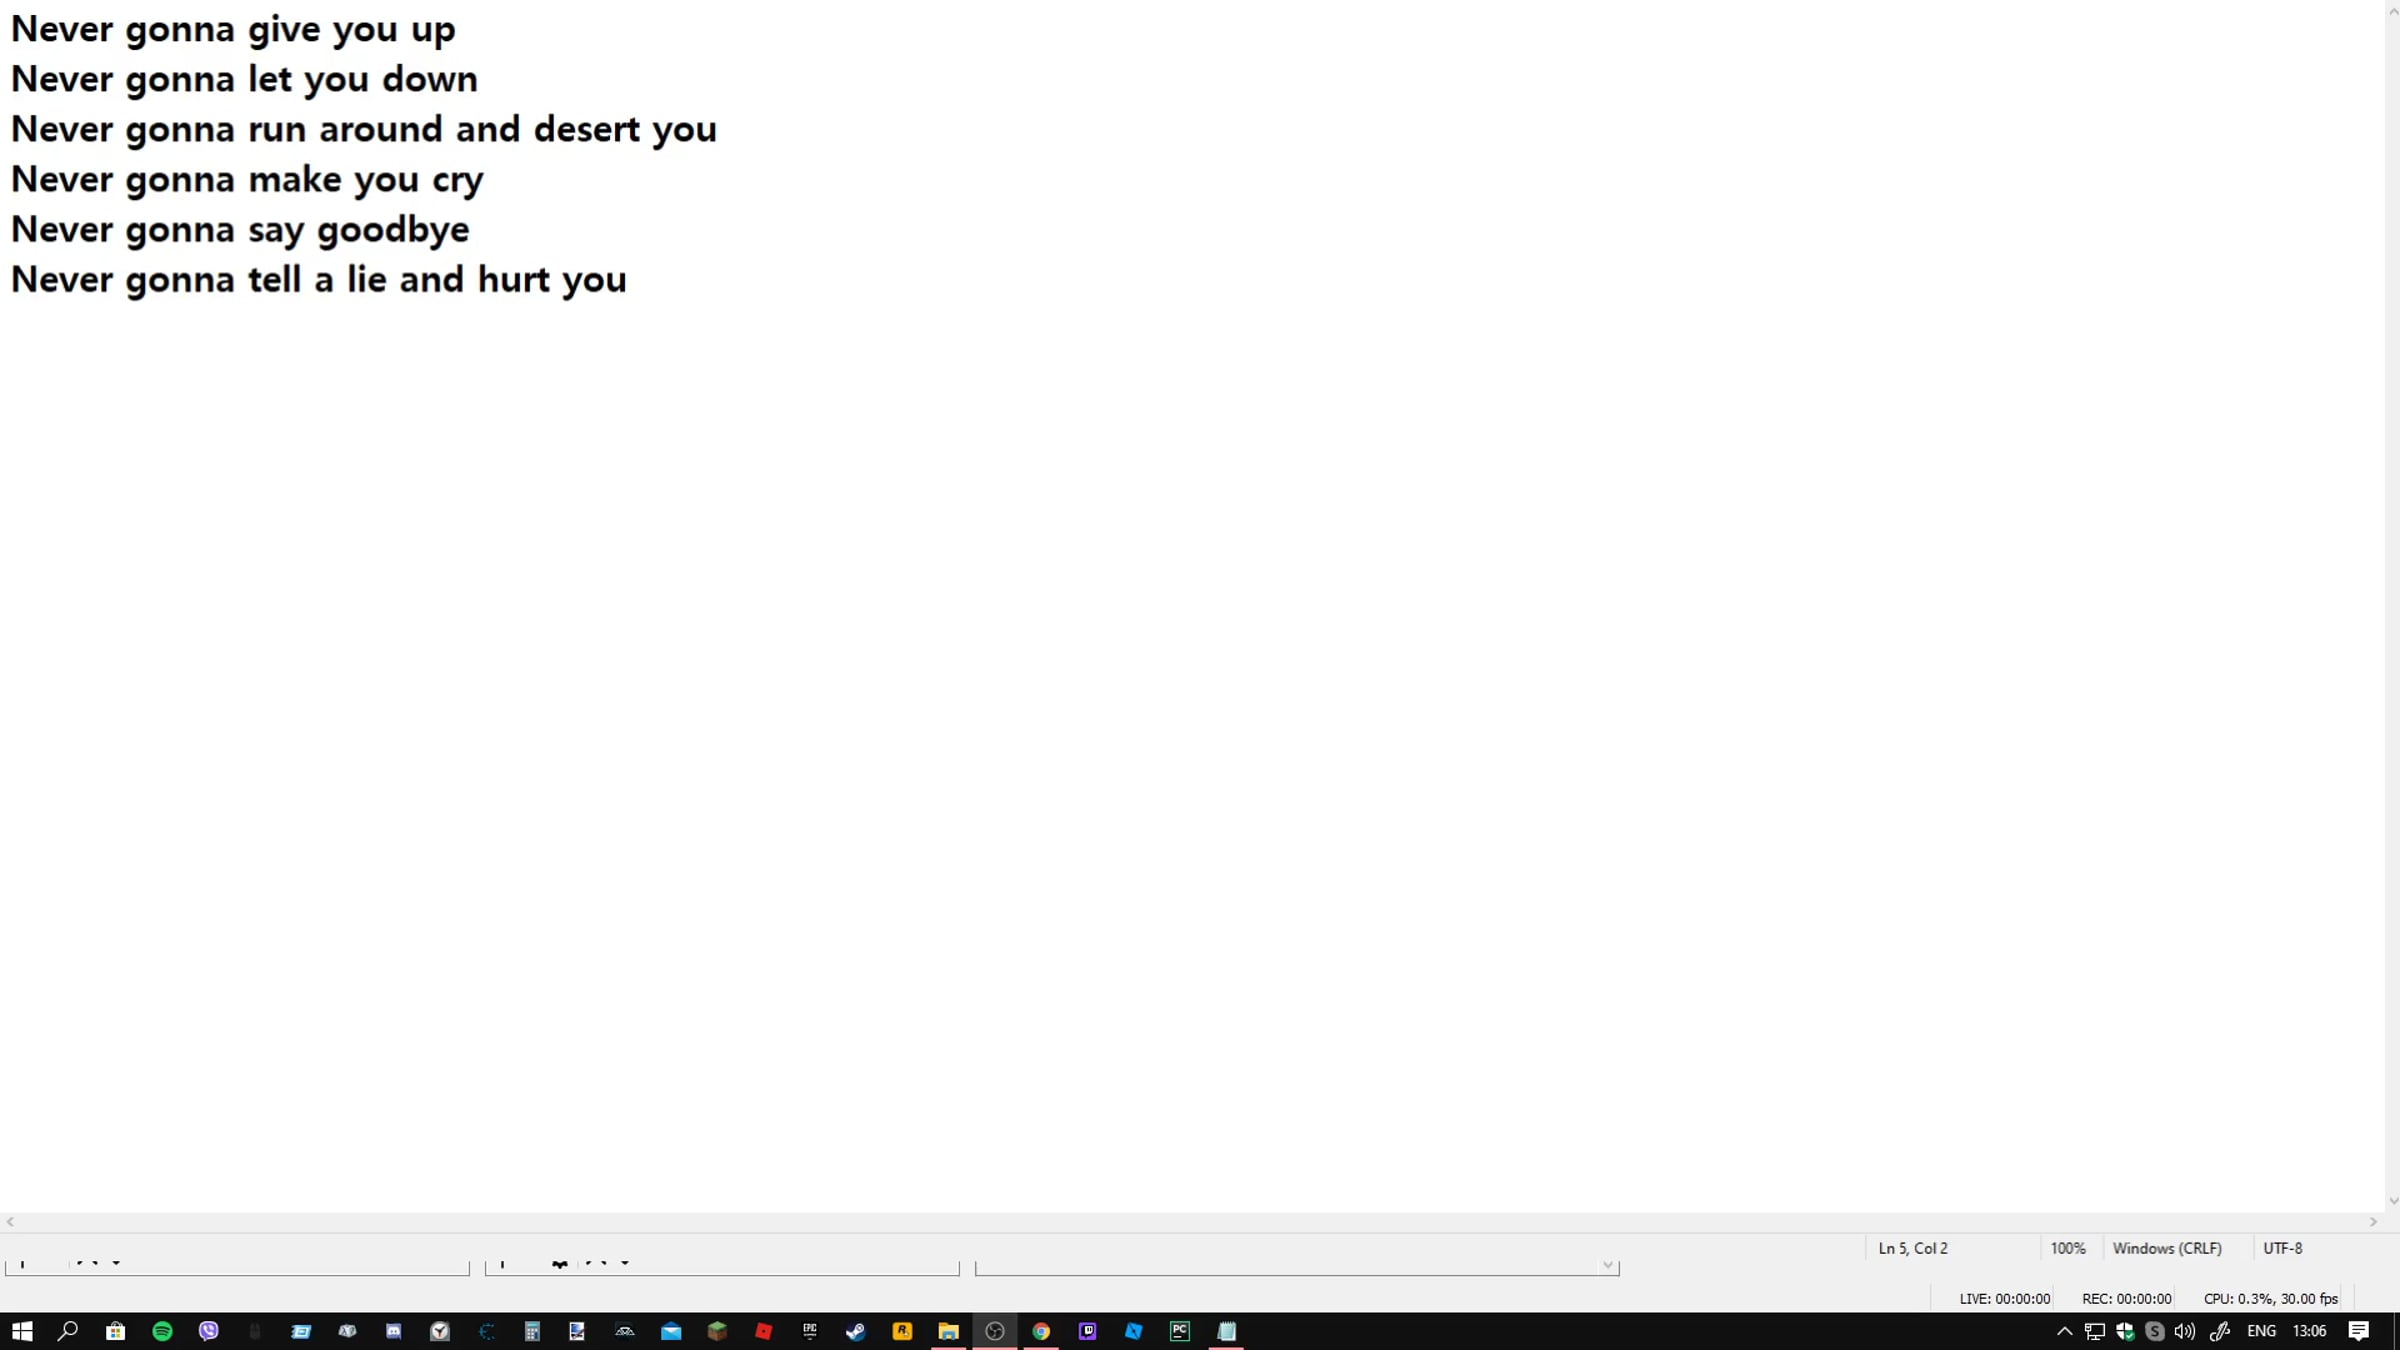This screenshot has width=2400, height=1350.
Task: Switch to Notepad taskbar icon
Action: click(1226, 1331)
